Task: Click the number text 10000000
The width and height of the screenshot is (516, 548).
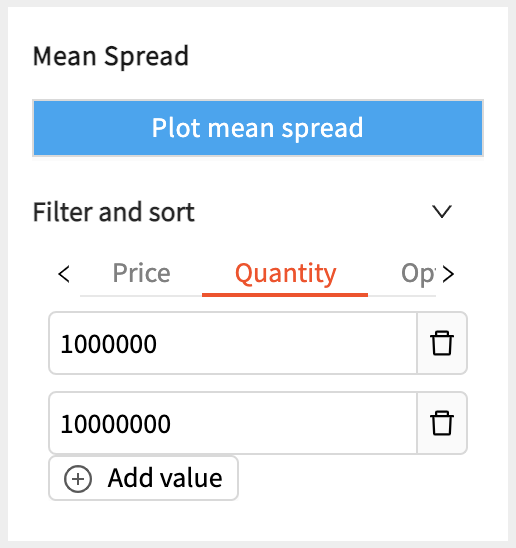Action: tap(116, 424)
